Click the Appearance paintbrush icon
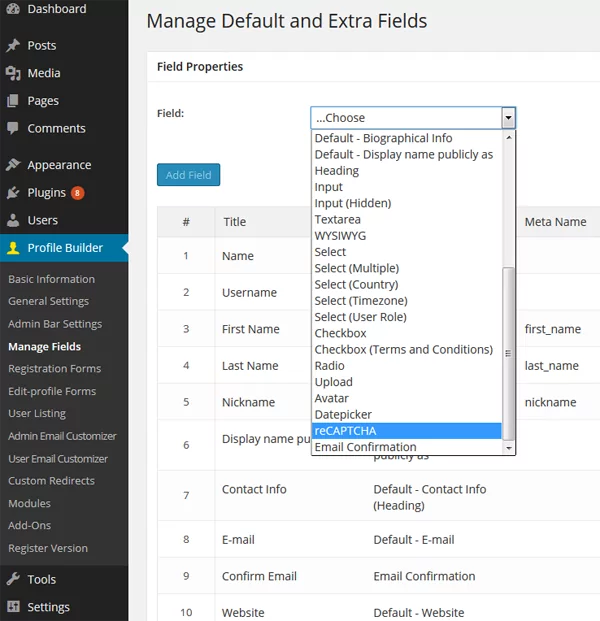This screenshot has width=600, height=621. tap(13, 164)
